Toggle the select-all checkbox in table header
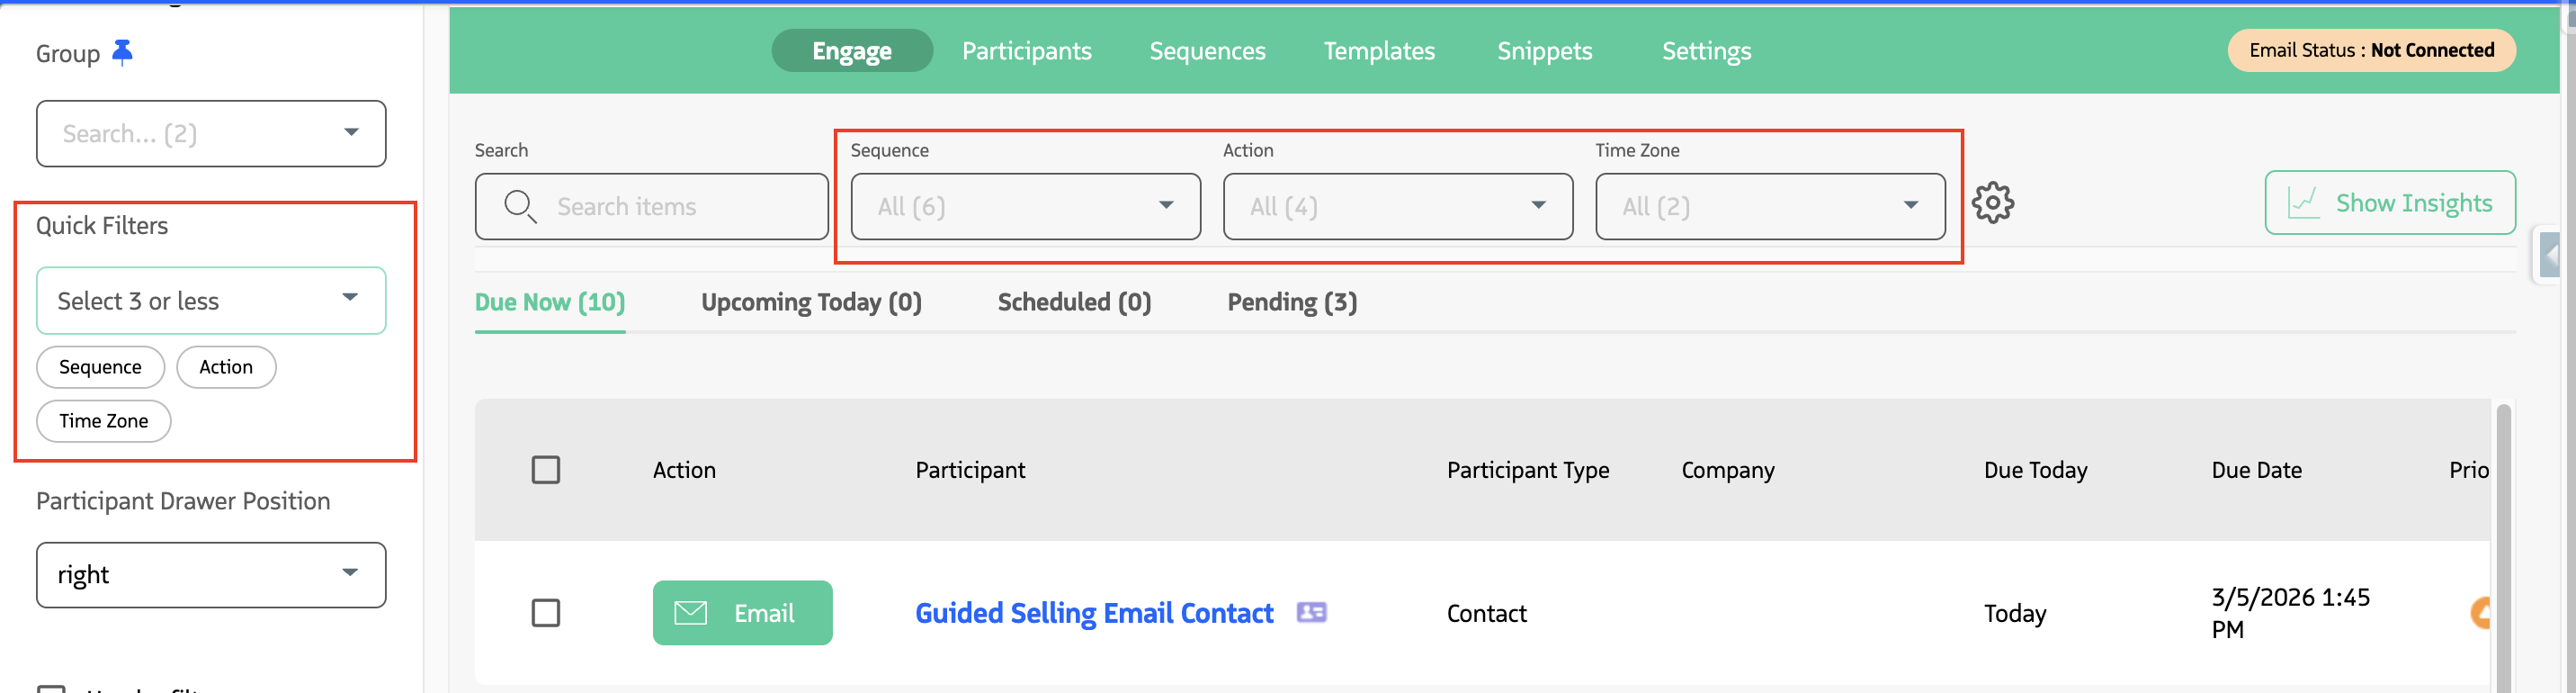The height and width of the screenshot is (693, 2576). [545, 470]
